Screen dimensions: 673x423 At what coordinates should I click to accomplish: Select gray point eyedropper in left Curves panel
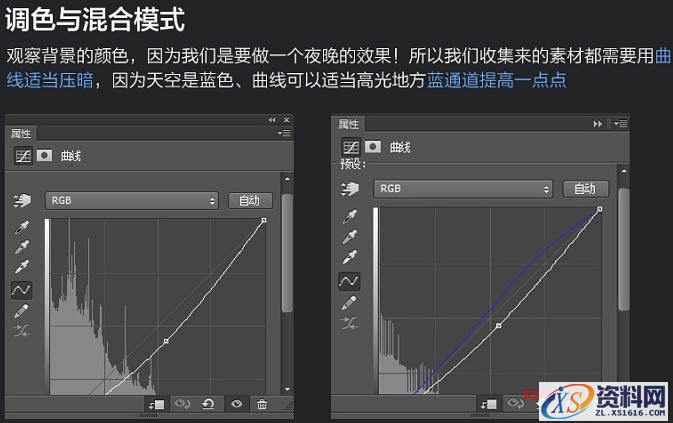coord(22,247)
